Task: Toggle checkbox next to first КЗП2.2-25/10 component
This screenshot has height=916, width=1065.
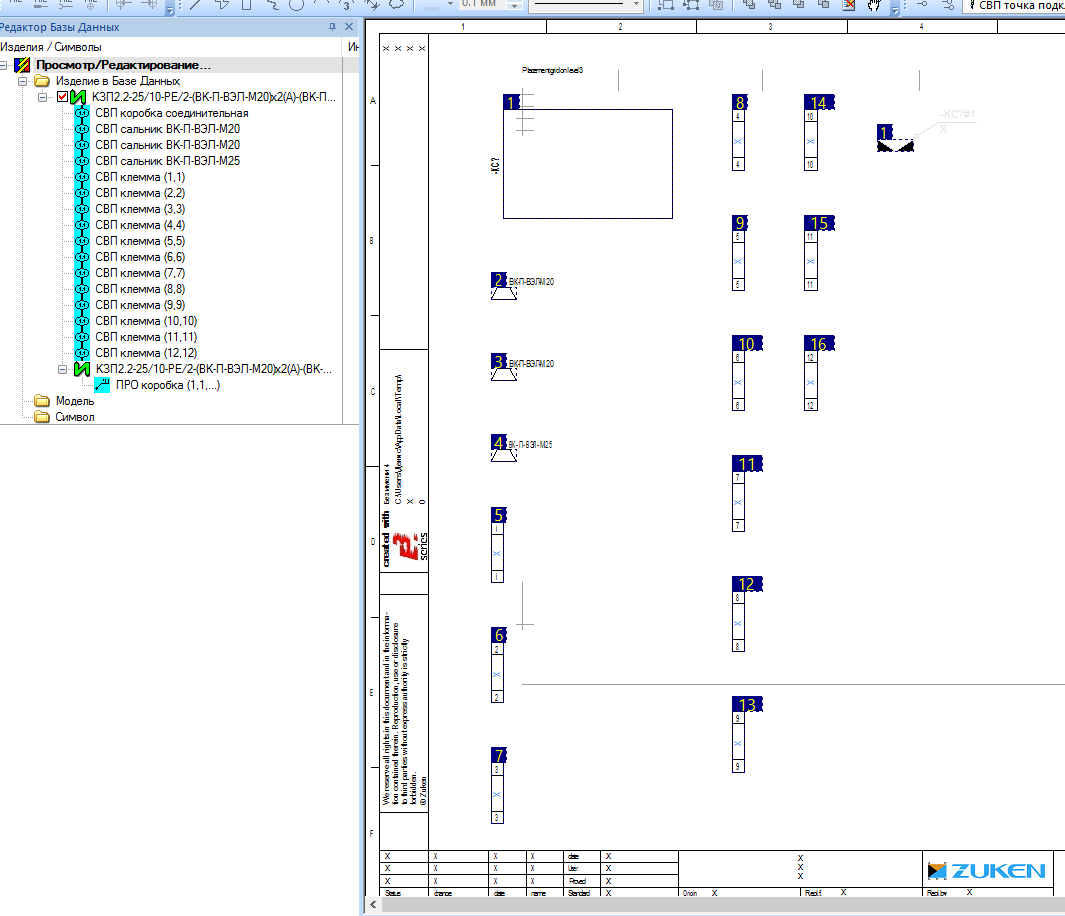Action: click(x=62, y=97)
